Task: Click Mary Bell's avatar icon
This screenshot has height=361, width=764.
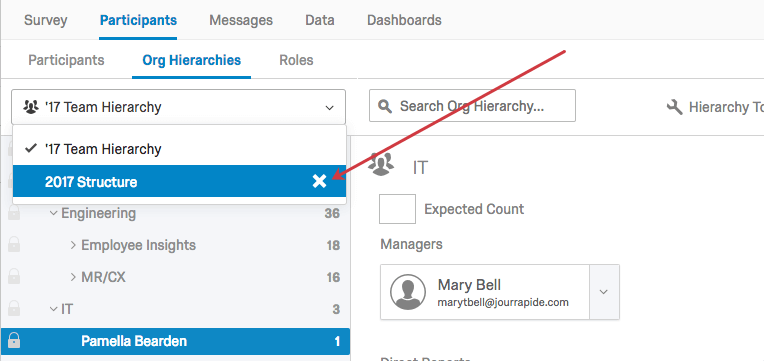Action: pos(408,291)
